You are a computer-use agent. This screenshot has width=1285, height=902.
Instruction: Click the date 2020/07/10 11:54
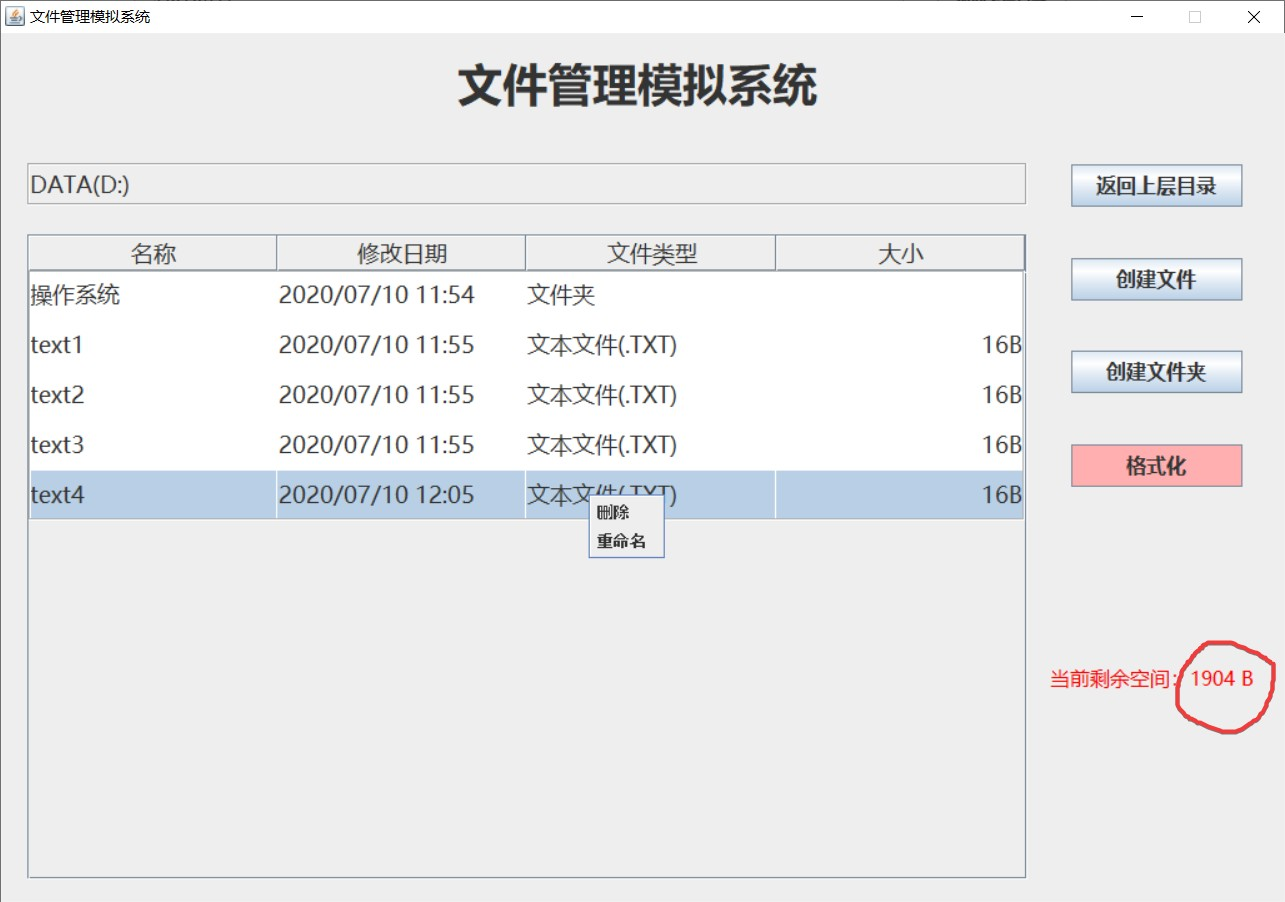tap(376, 296)
